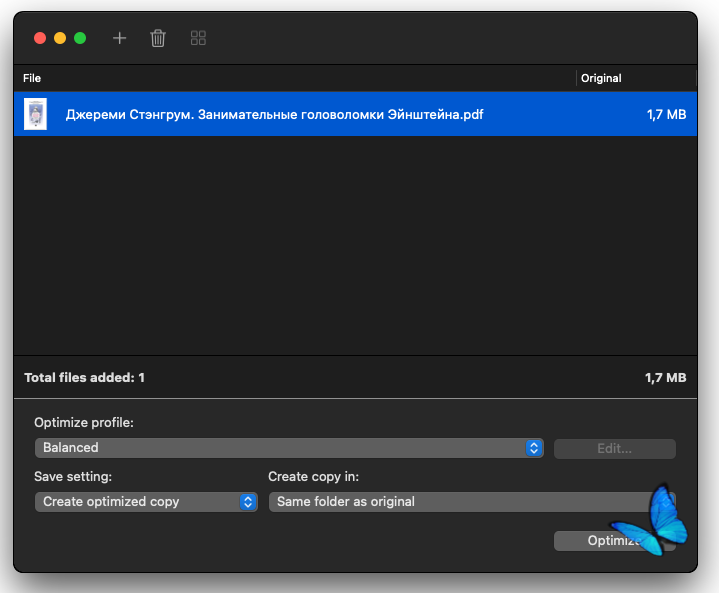The width and height of the screenshot is (719, 593).
Task: Open the Optimize profile dropdown showing Balanced
Action: pyautogui.click(x=288, y=448)
